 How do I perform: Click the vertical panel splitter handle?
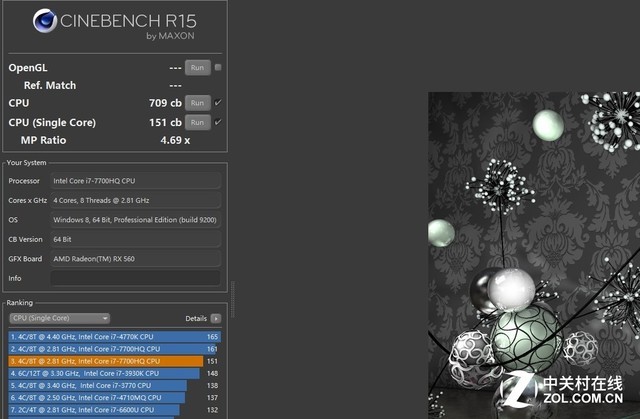pyautogui.click(x=233, y=299)
